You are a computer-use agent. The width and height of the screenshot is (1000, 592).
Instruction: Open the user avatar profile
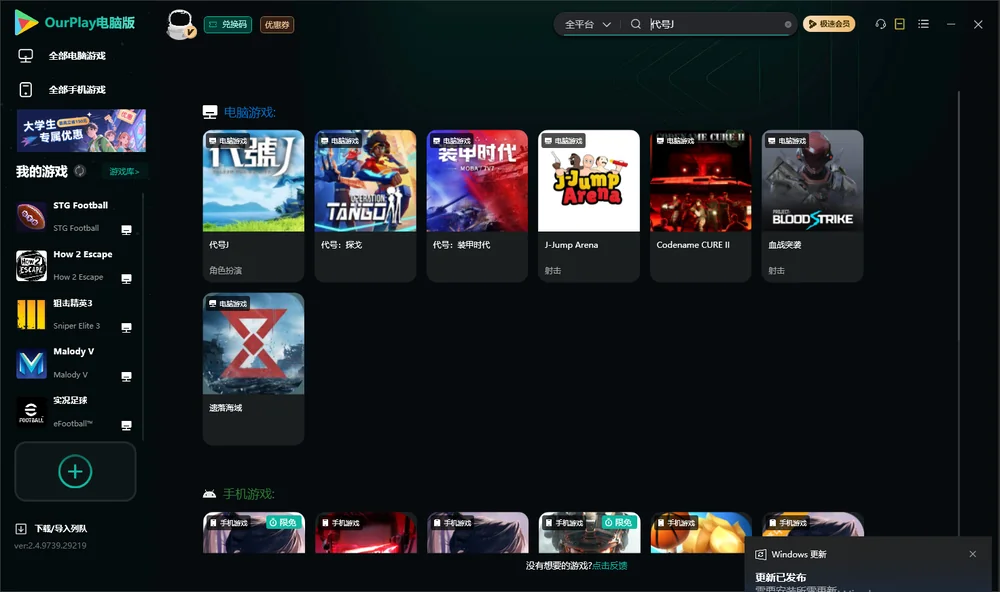point(180,25)
